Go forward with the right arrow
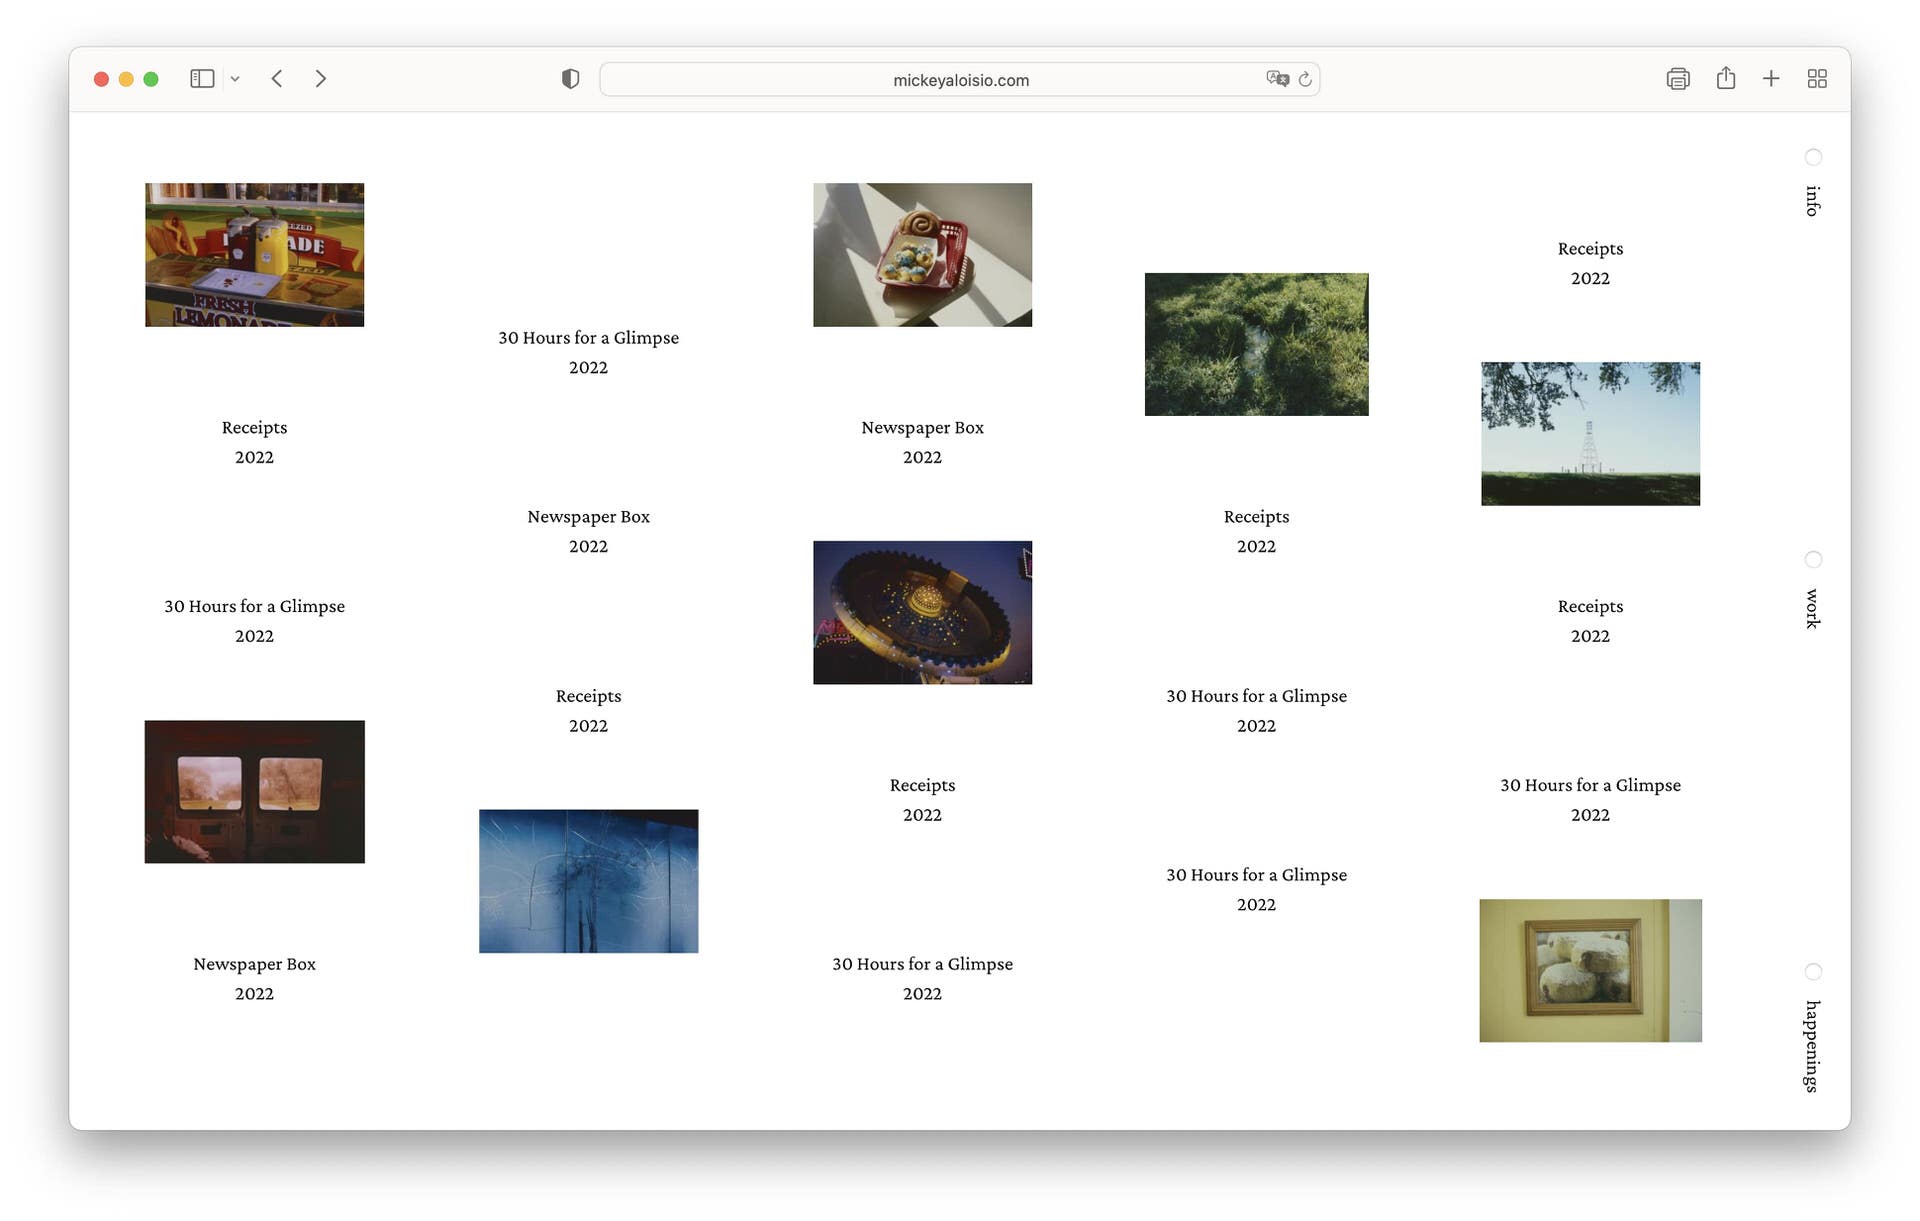The image size is (1920, 1221). 320,79
